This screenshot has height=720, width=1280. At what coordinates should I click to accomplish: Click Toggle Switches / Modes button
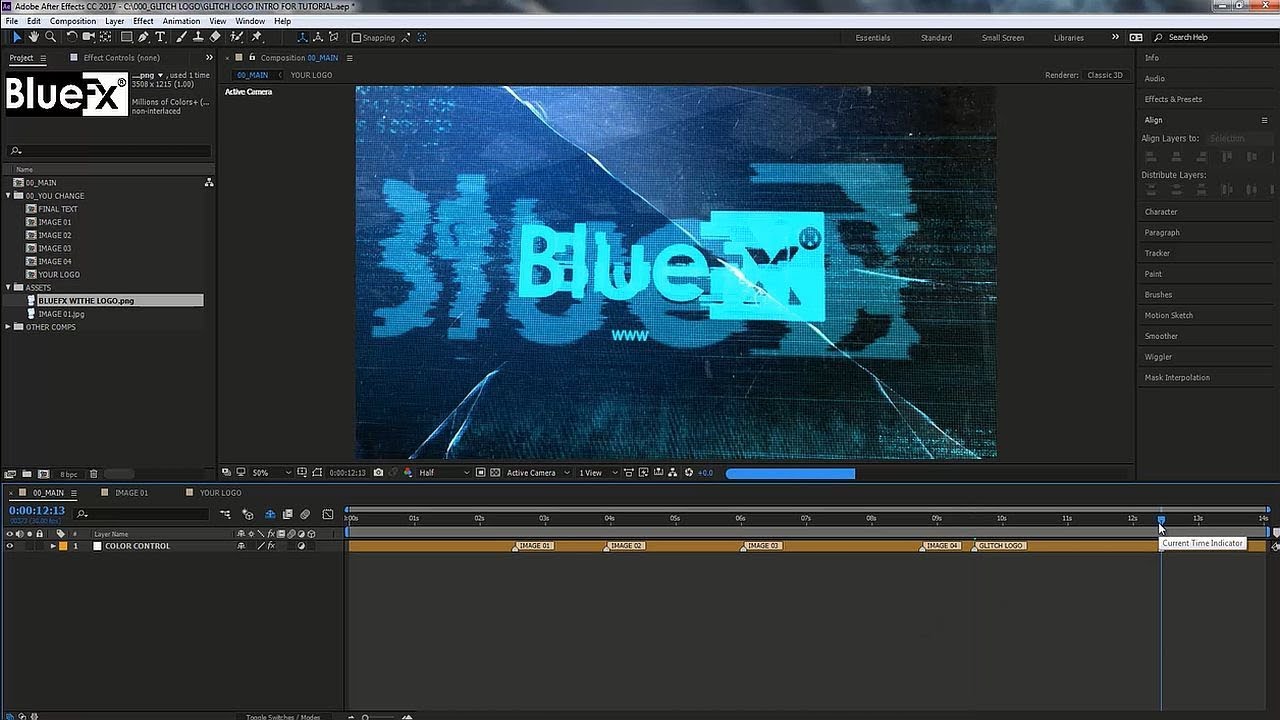(x=283, y=716)
